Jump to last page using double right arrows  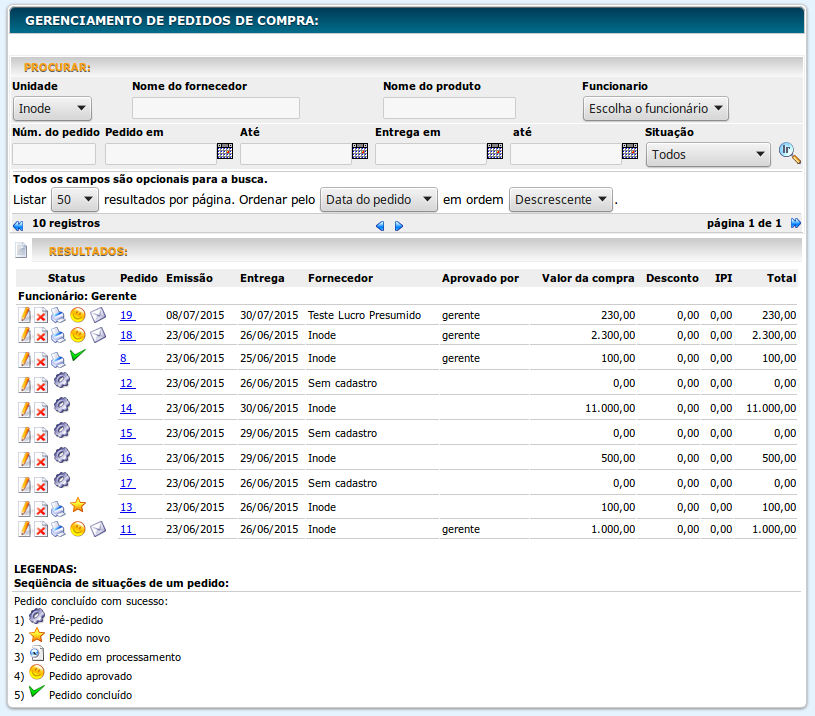tap(796, 224)
